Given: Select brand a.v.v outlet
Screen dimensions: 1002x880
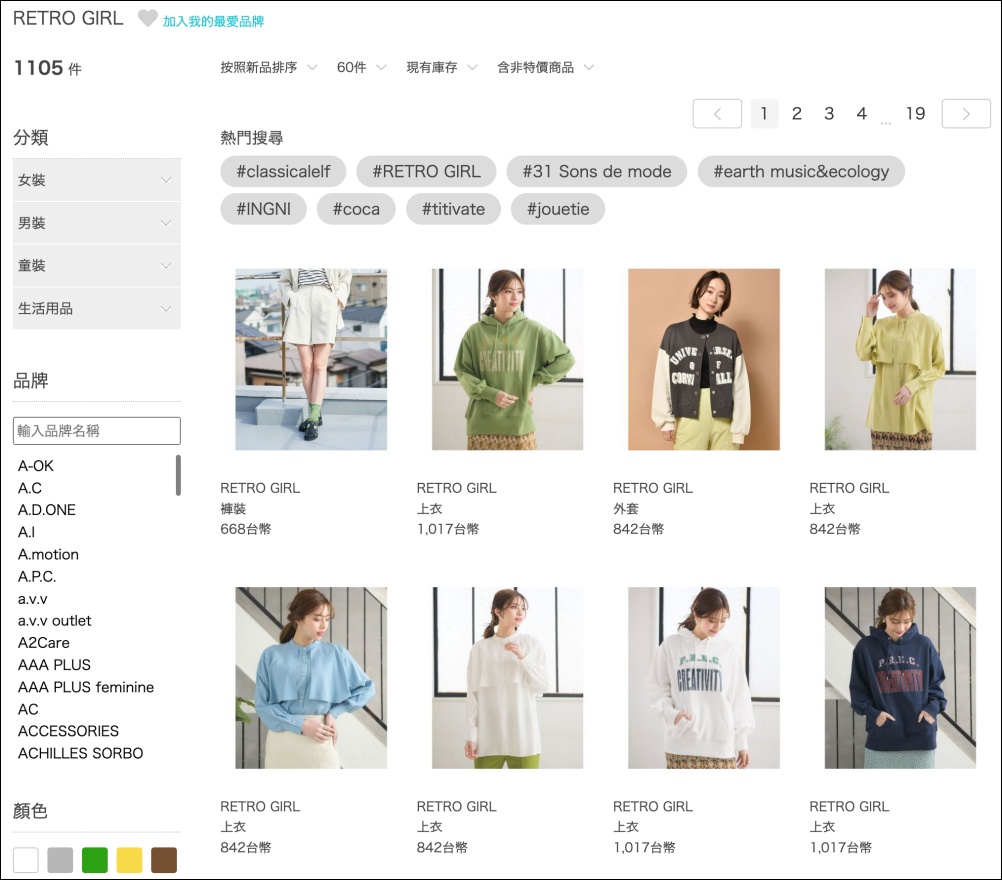Looking at the screenshot, I should click(54, 621).
